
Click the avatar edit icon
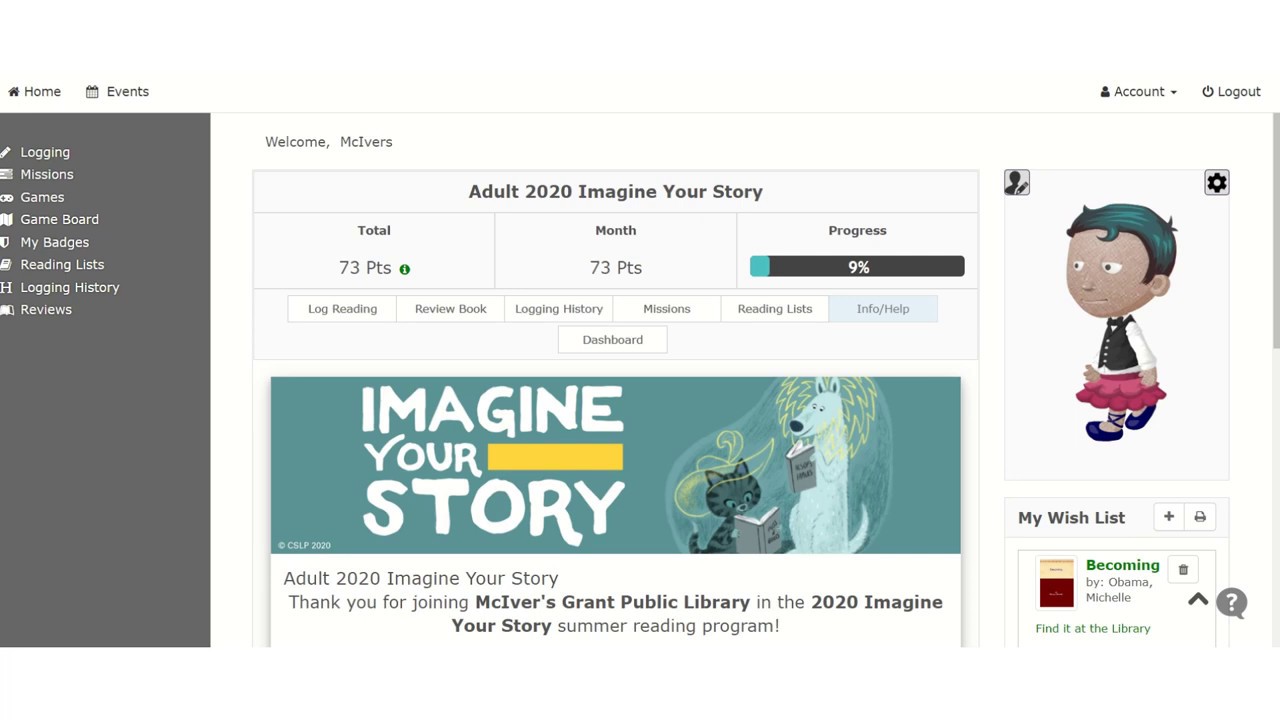click(1017, 183)
